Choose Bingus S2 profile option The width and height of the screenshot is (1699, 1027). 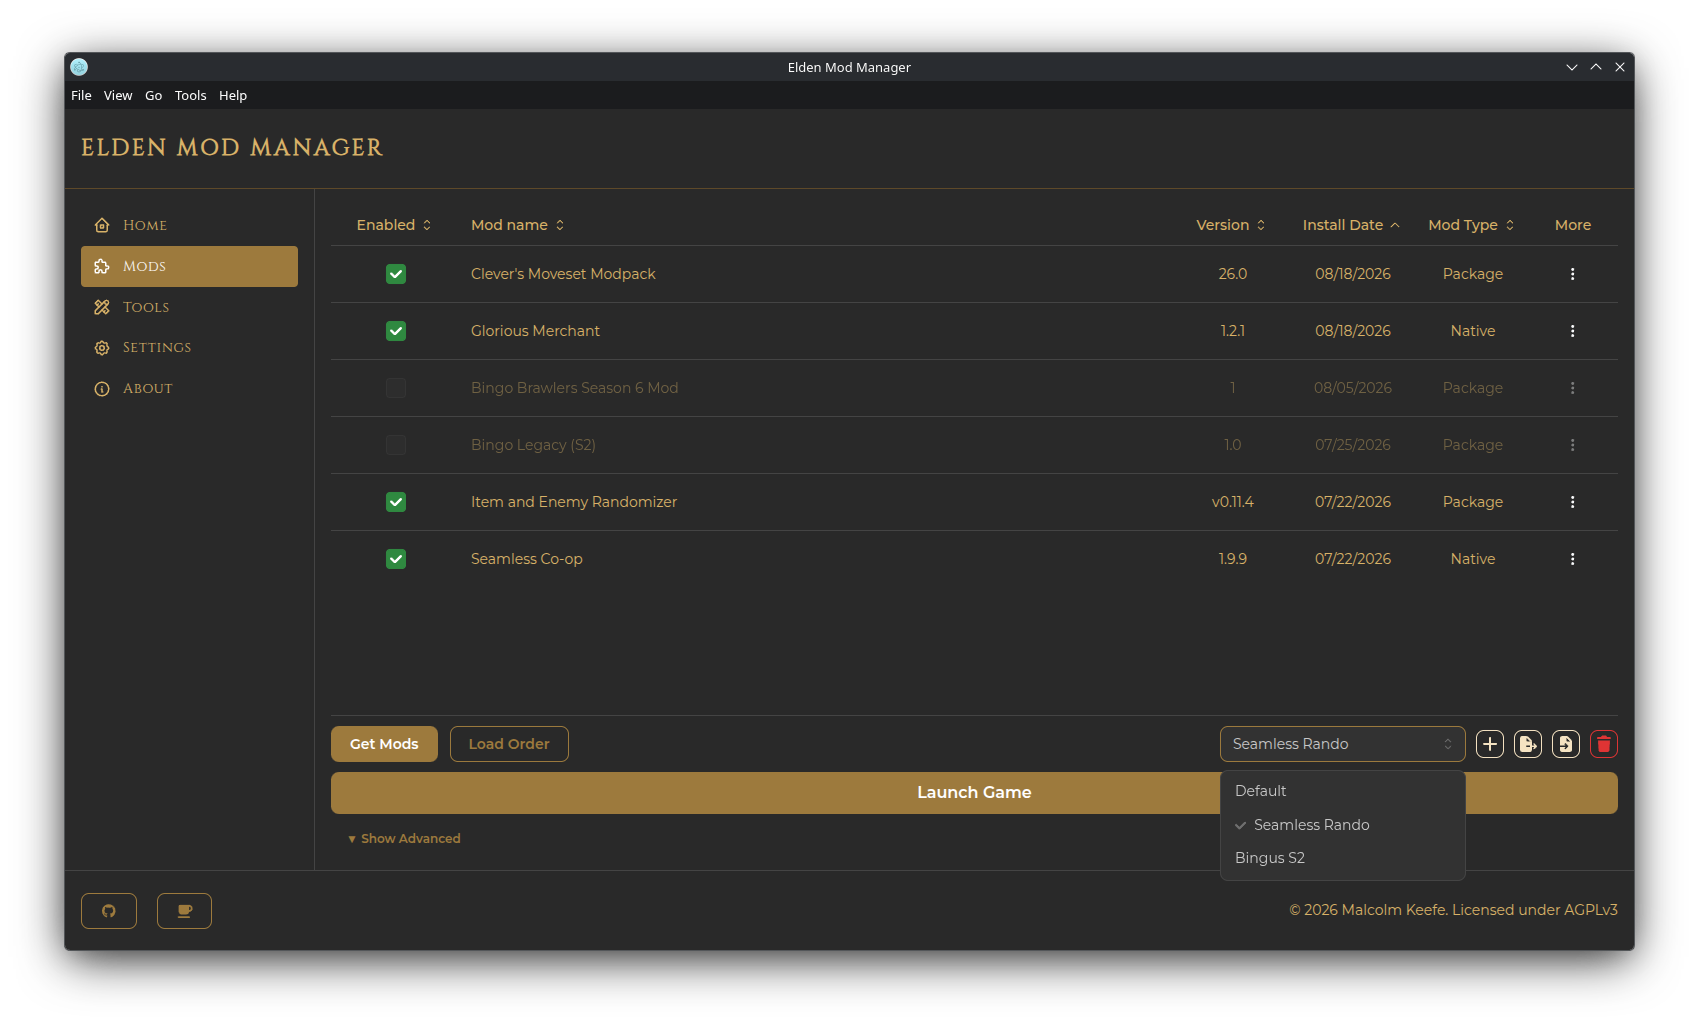[x=1342, y=858]
